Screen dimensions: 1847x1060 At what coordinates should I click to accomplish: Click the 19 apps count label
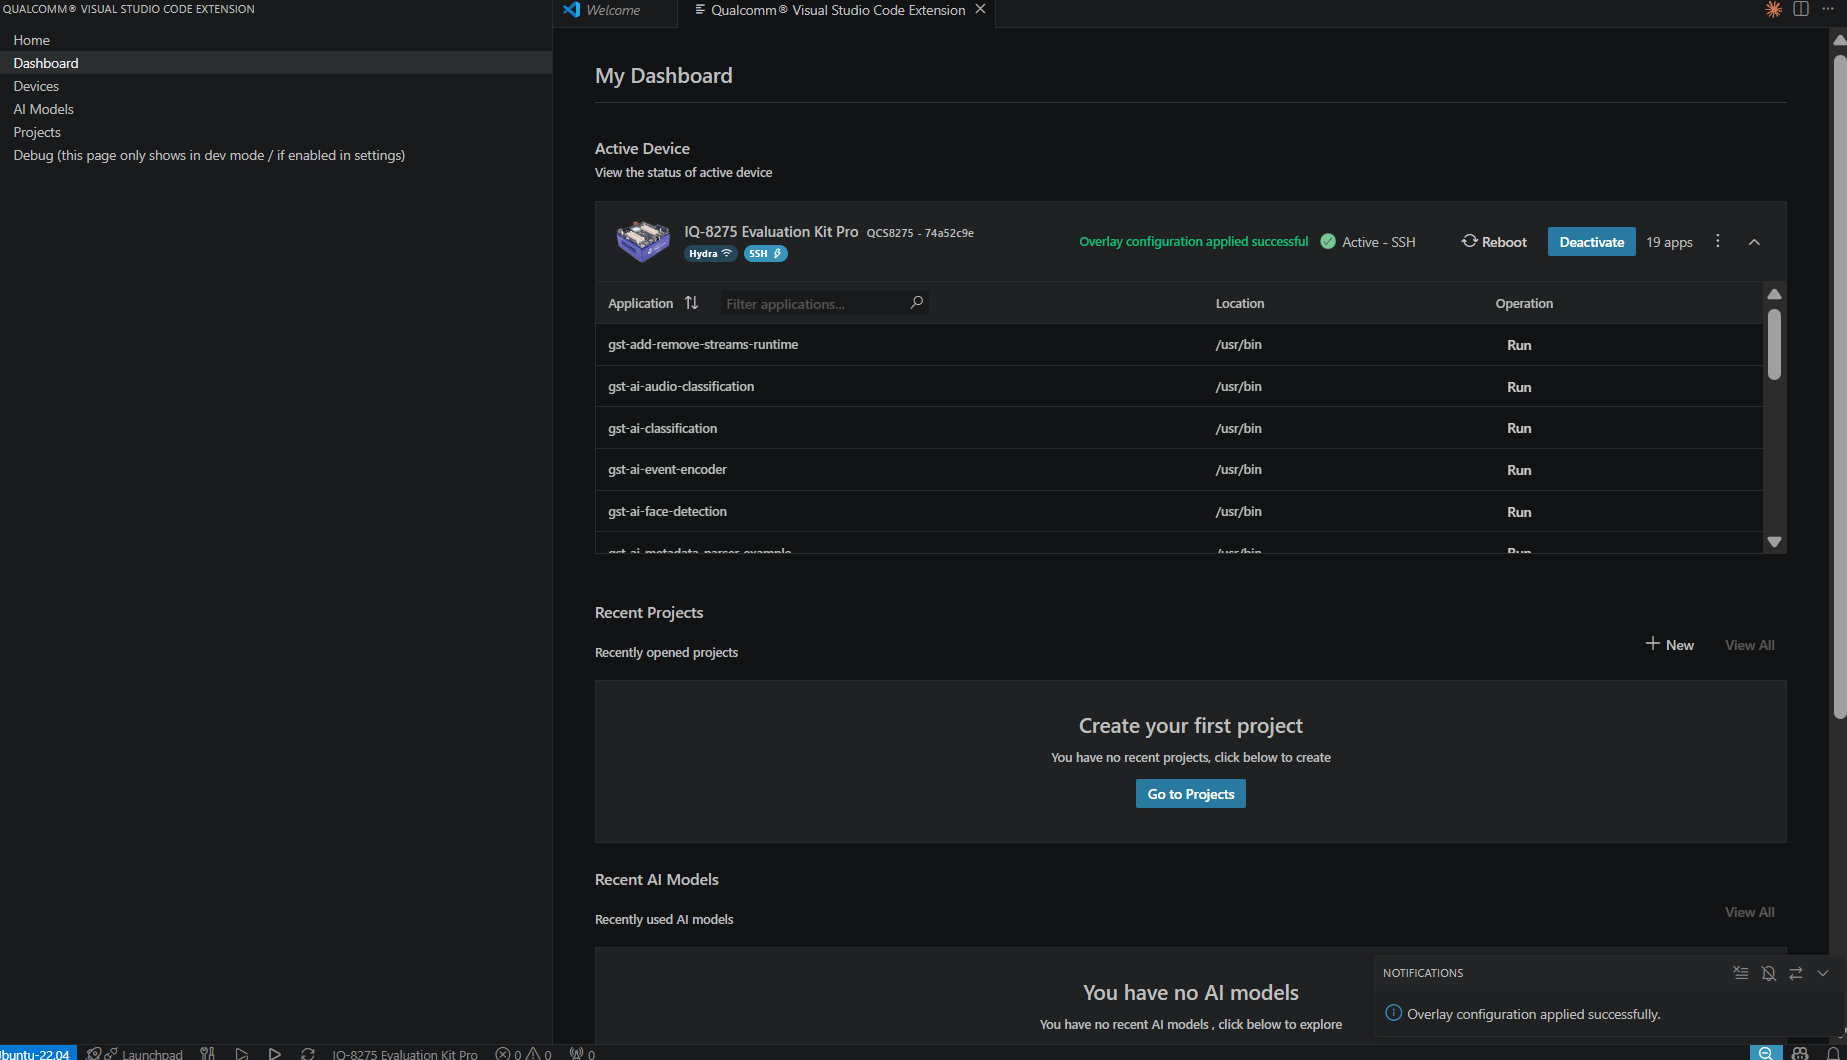point(1669,242)
